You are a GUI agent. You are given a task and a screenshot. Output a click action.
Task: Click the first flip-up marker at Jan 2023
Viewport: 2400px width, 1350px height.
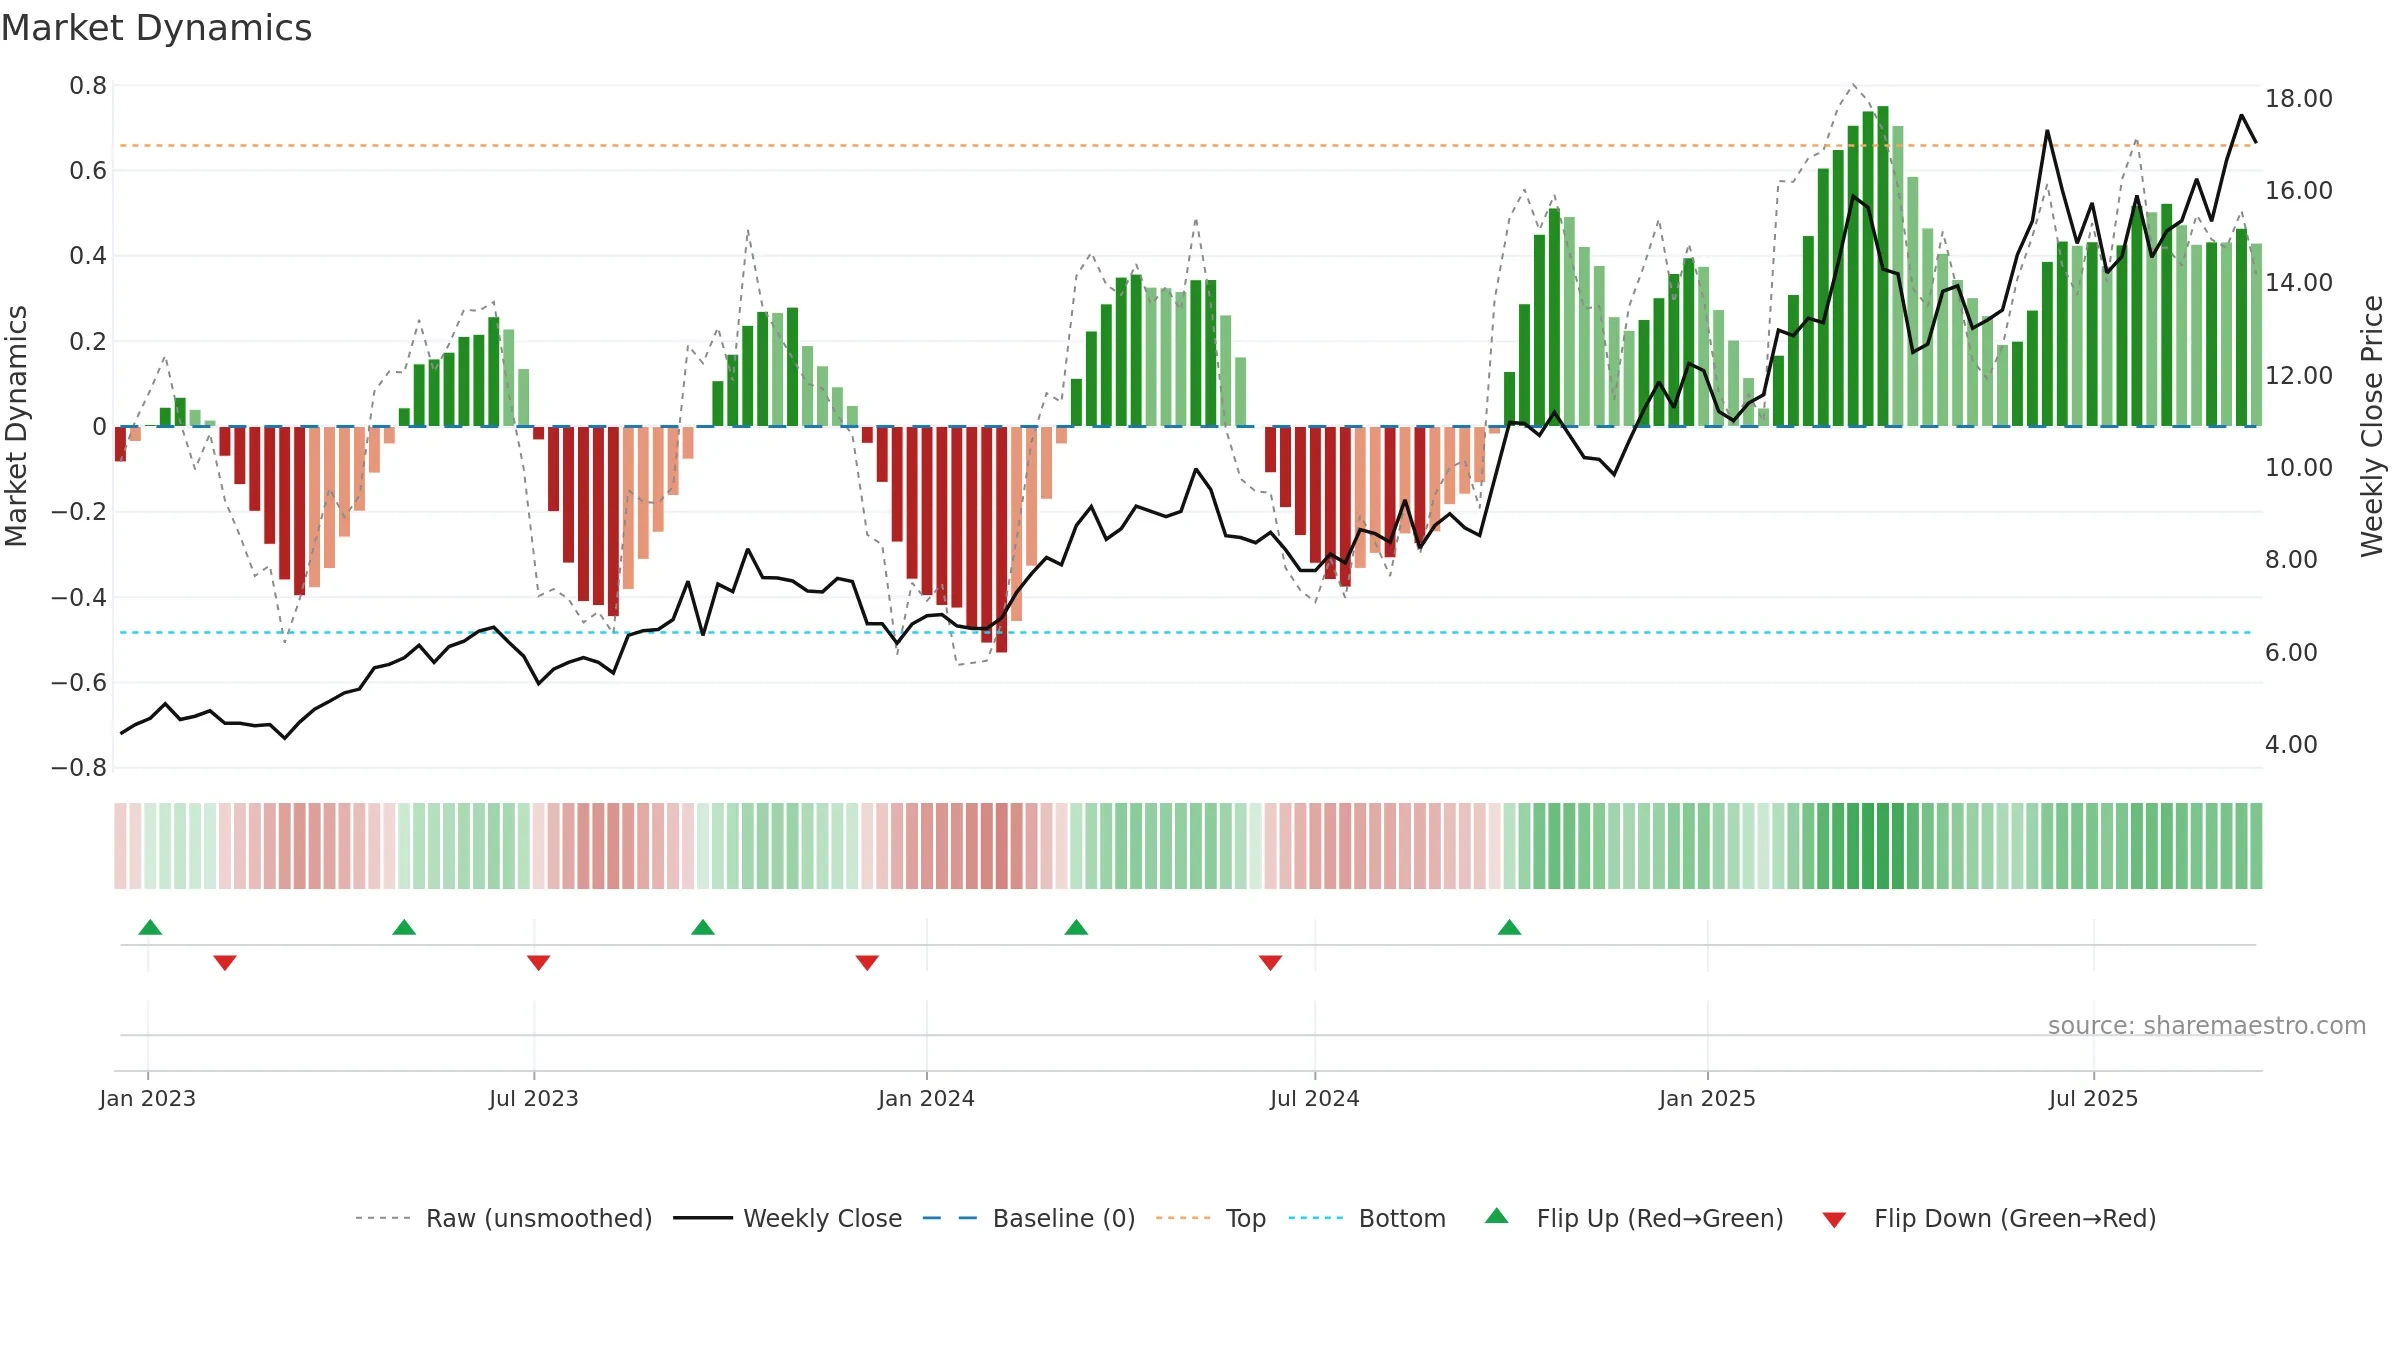[150, 927]
